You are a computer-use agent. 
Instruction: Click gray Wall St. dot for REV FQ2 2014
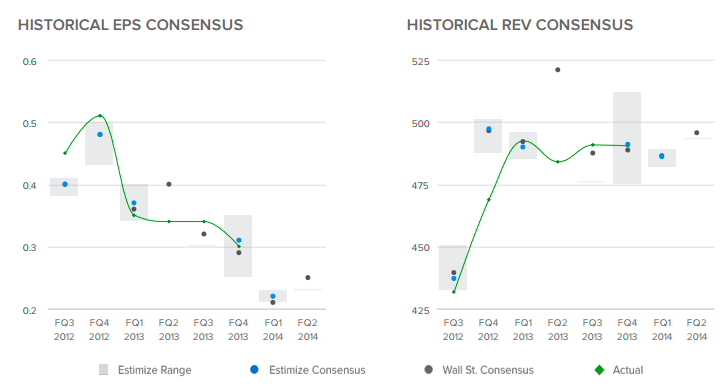pyautogui.click(x=697, y=132)
